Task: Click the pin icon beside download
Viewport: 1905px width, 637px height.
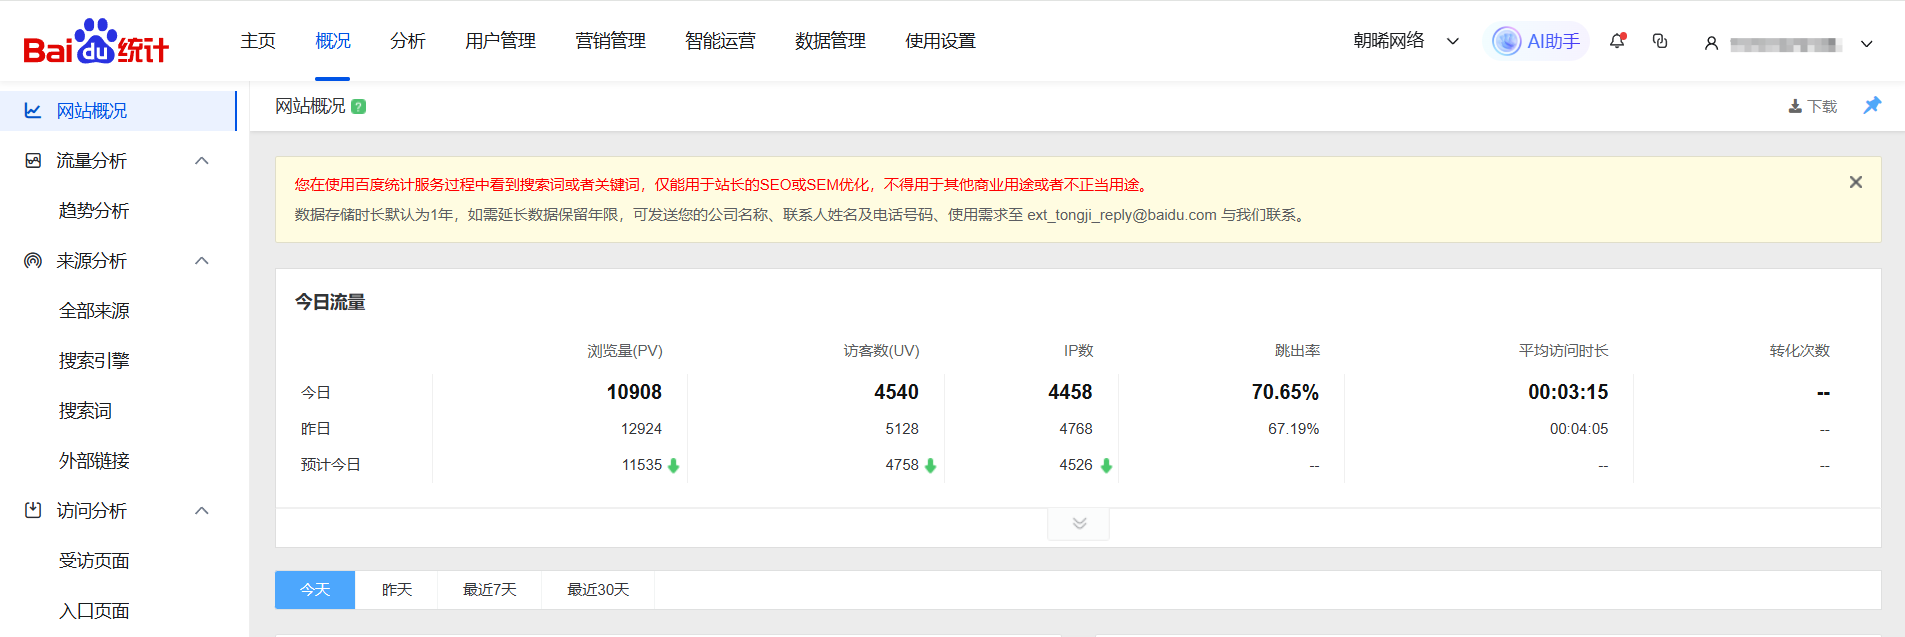Action: coord(1872,105)
